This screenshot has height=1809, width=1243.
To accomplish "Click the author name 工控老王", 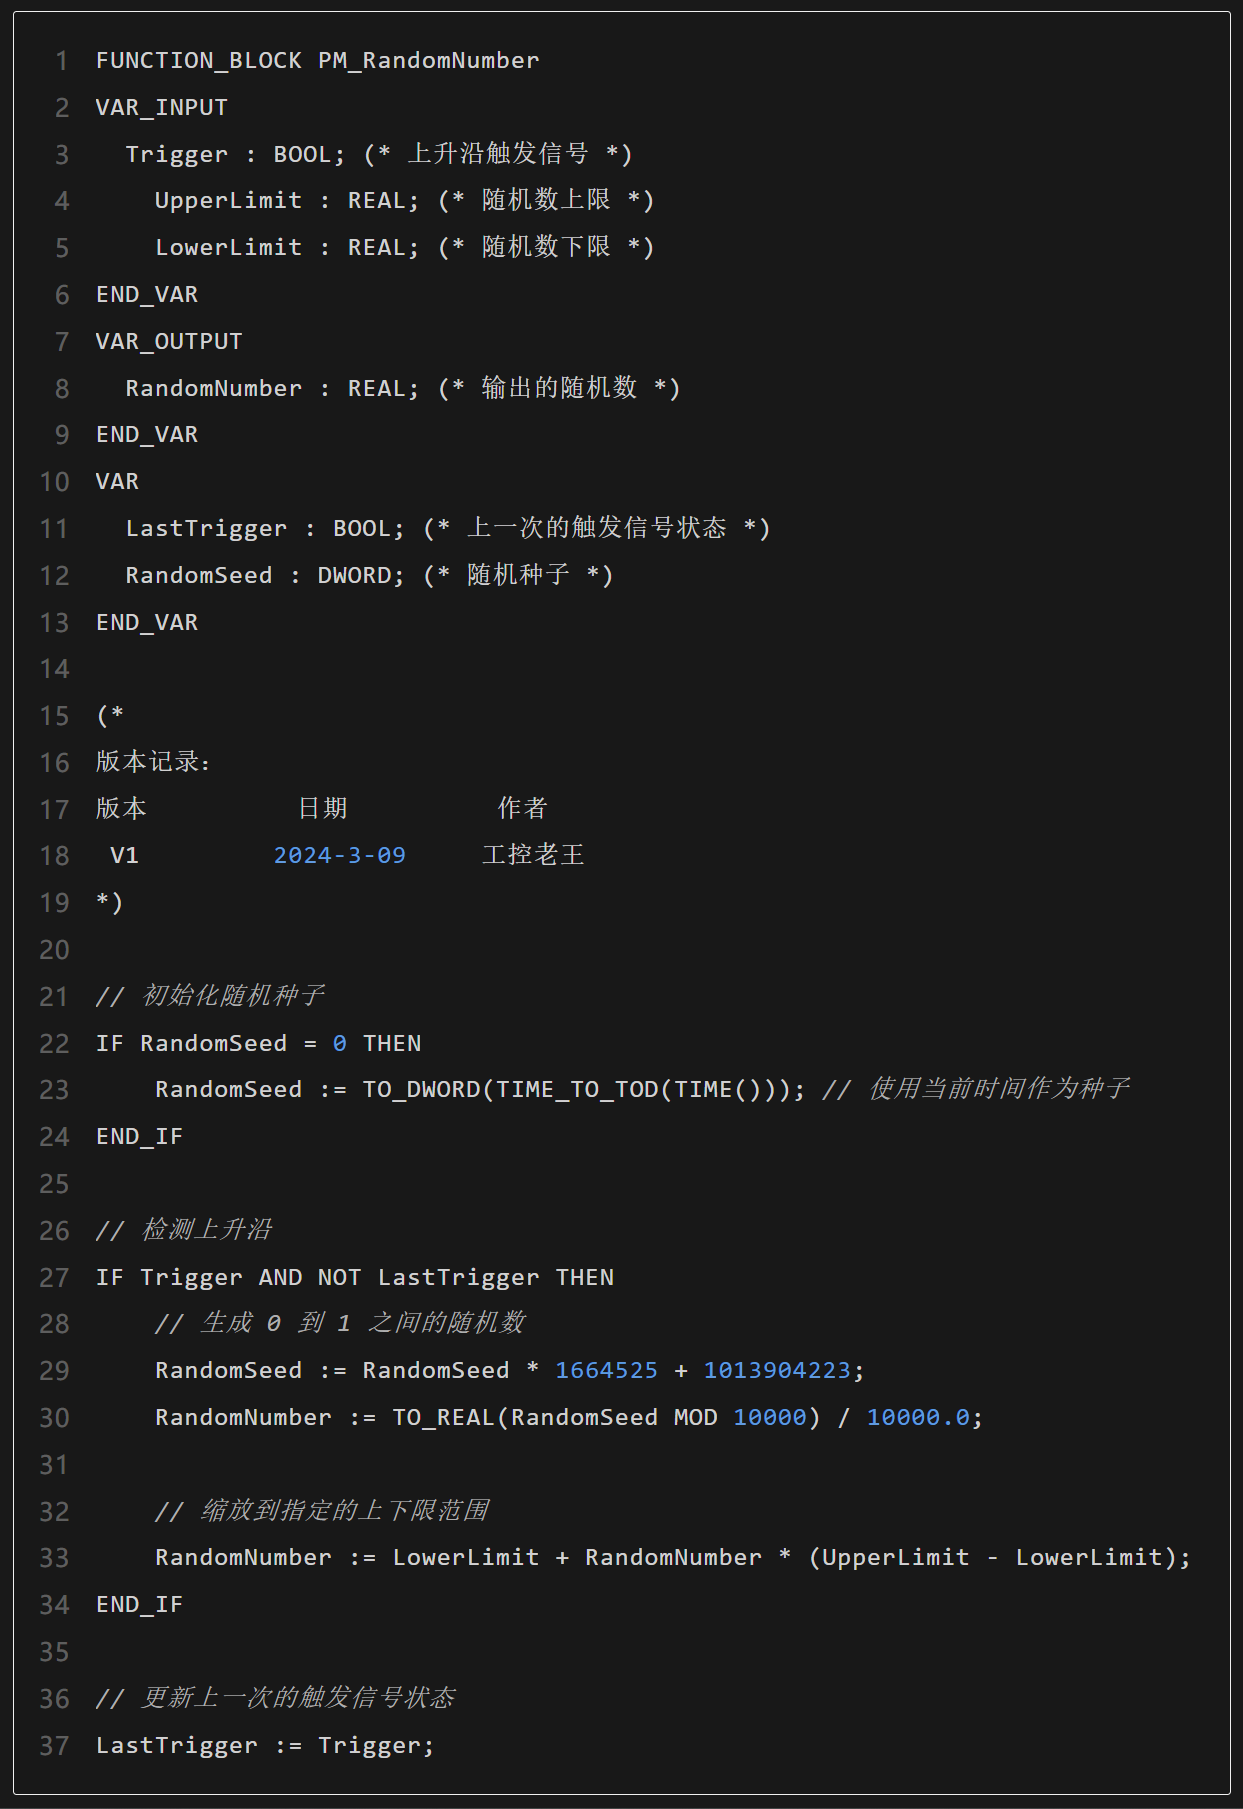I will point(533,855).
